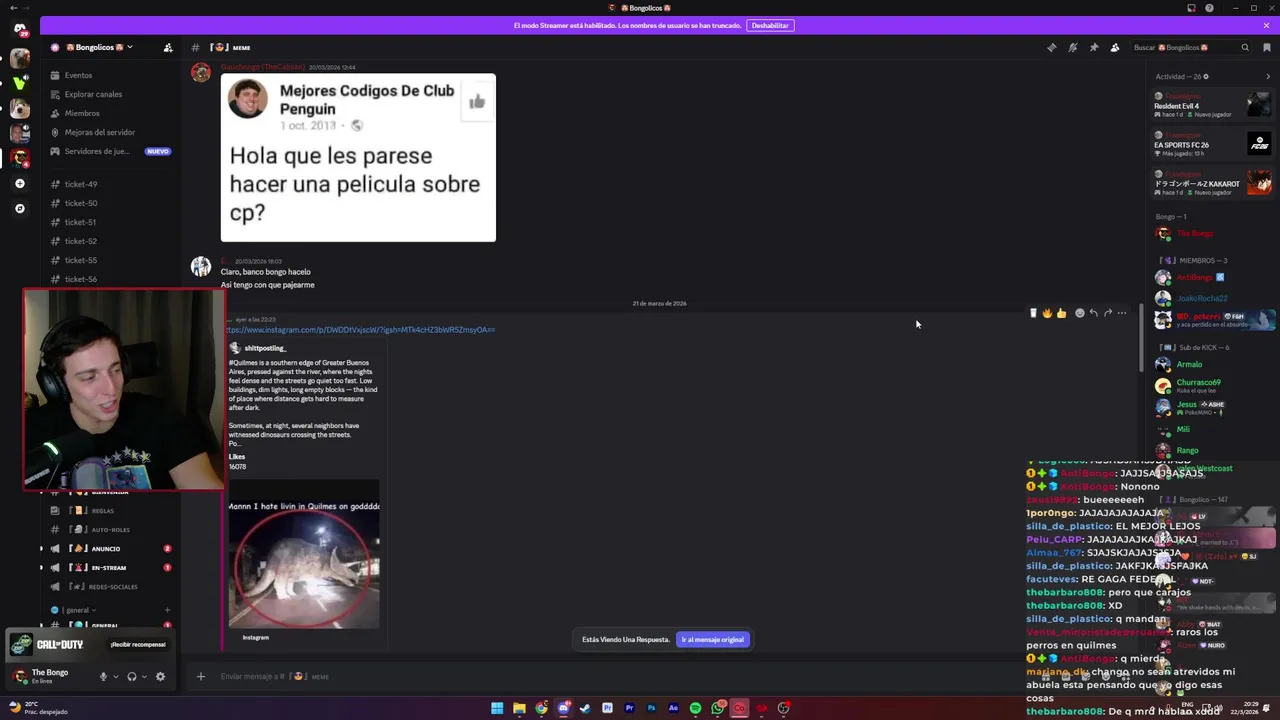Open the Club Penguin meme image
The width and height of the screenshot is (1280, 720).
(x=358, y=157)
